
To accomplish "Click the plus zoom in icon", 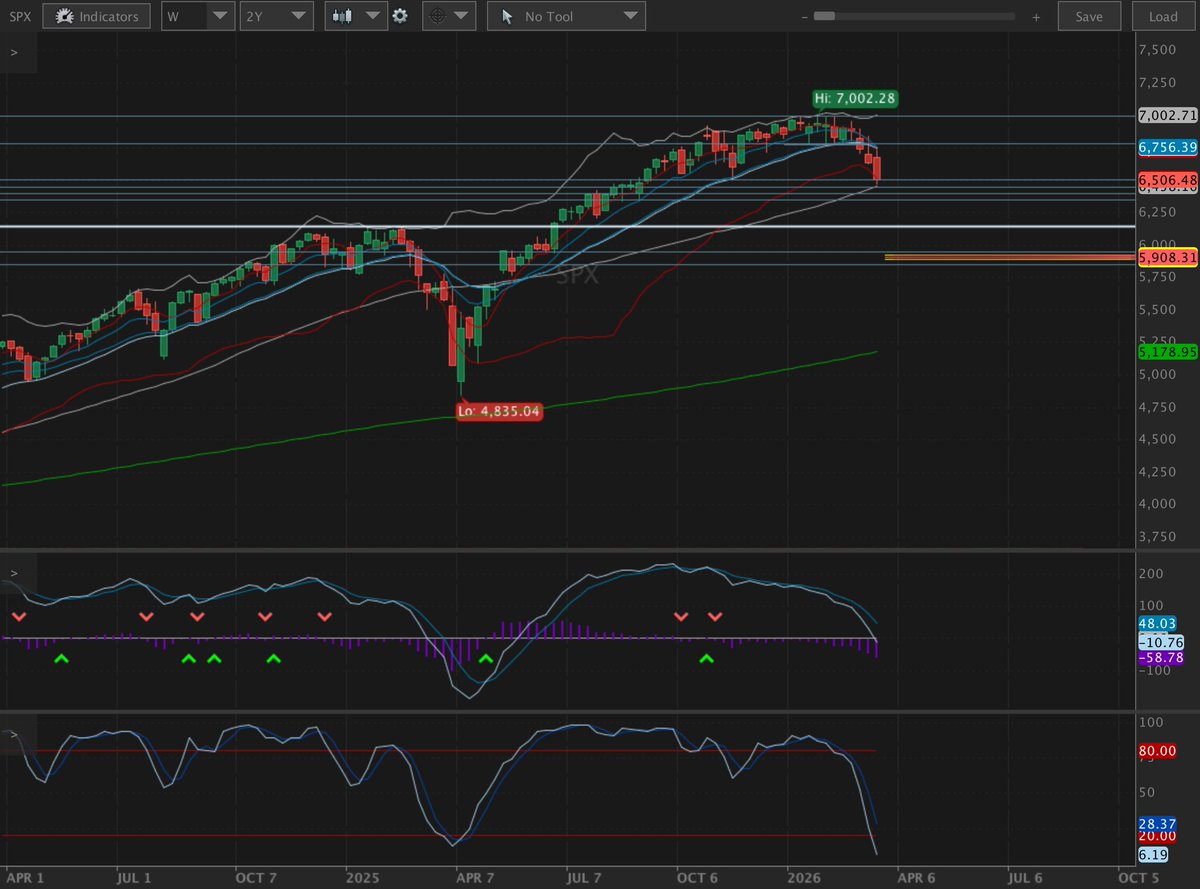I will [1036, 17].
